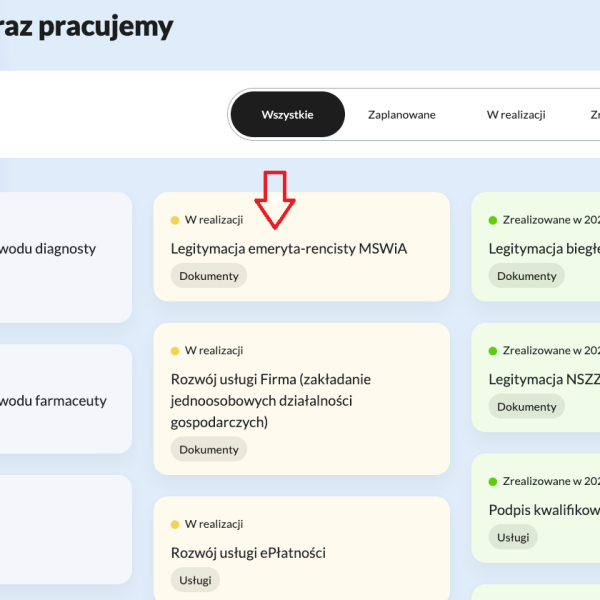Click W realizacji status on ePłatności card

[214, 524]
